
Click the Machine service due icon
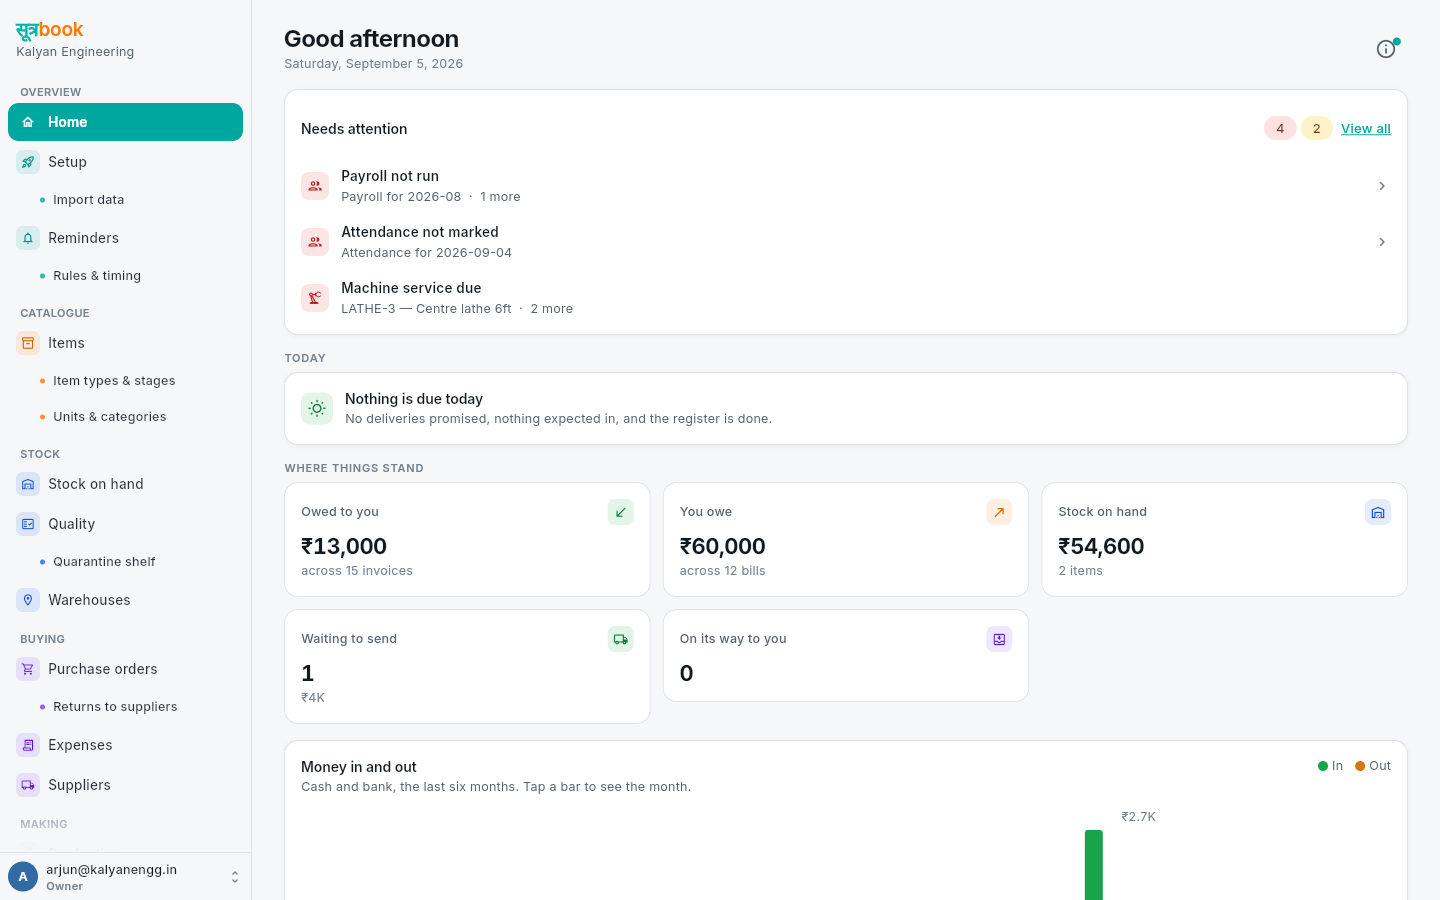315,298
